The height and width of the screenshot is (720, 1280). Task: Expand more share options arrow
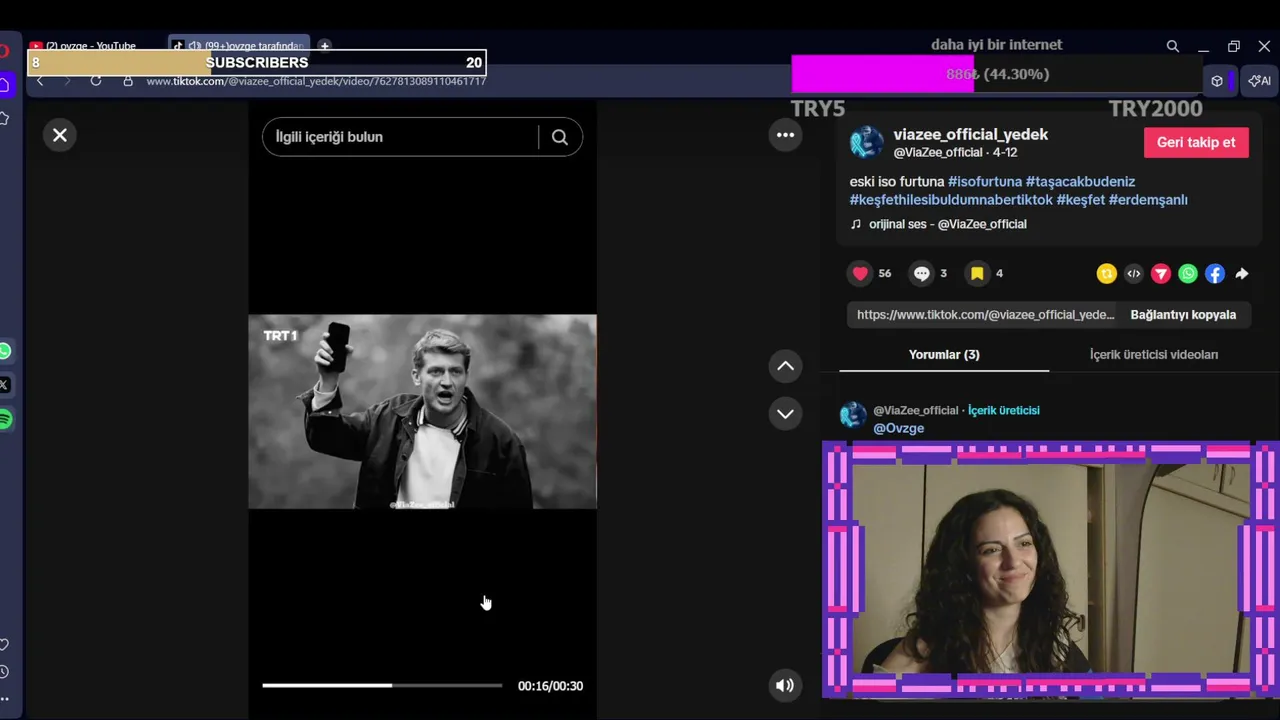[1241, 273]
